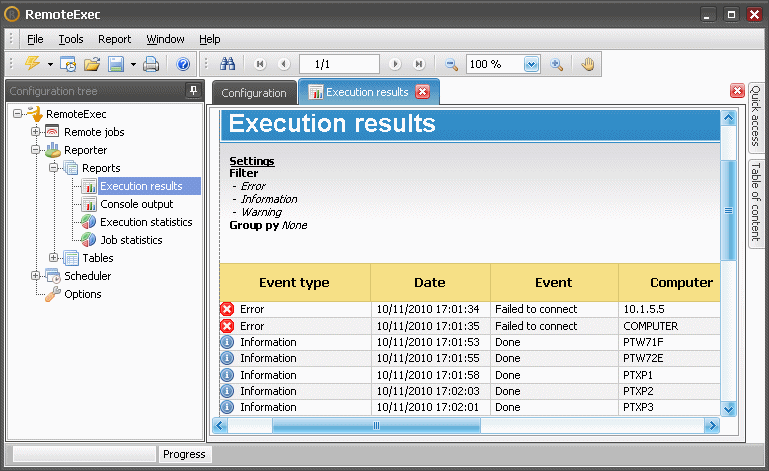Open the execute icon's dropdown arrow

50,64
